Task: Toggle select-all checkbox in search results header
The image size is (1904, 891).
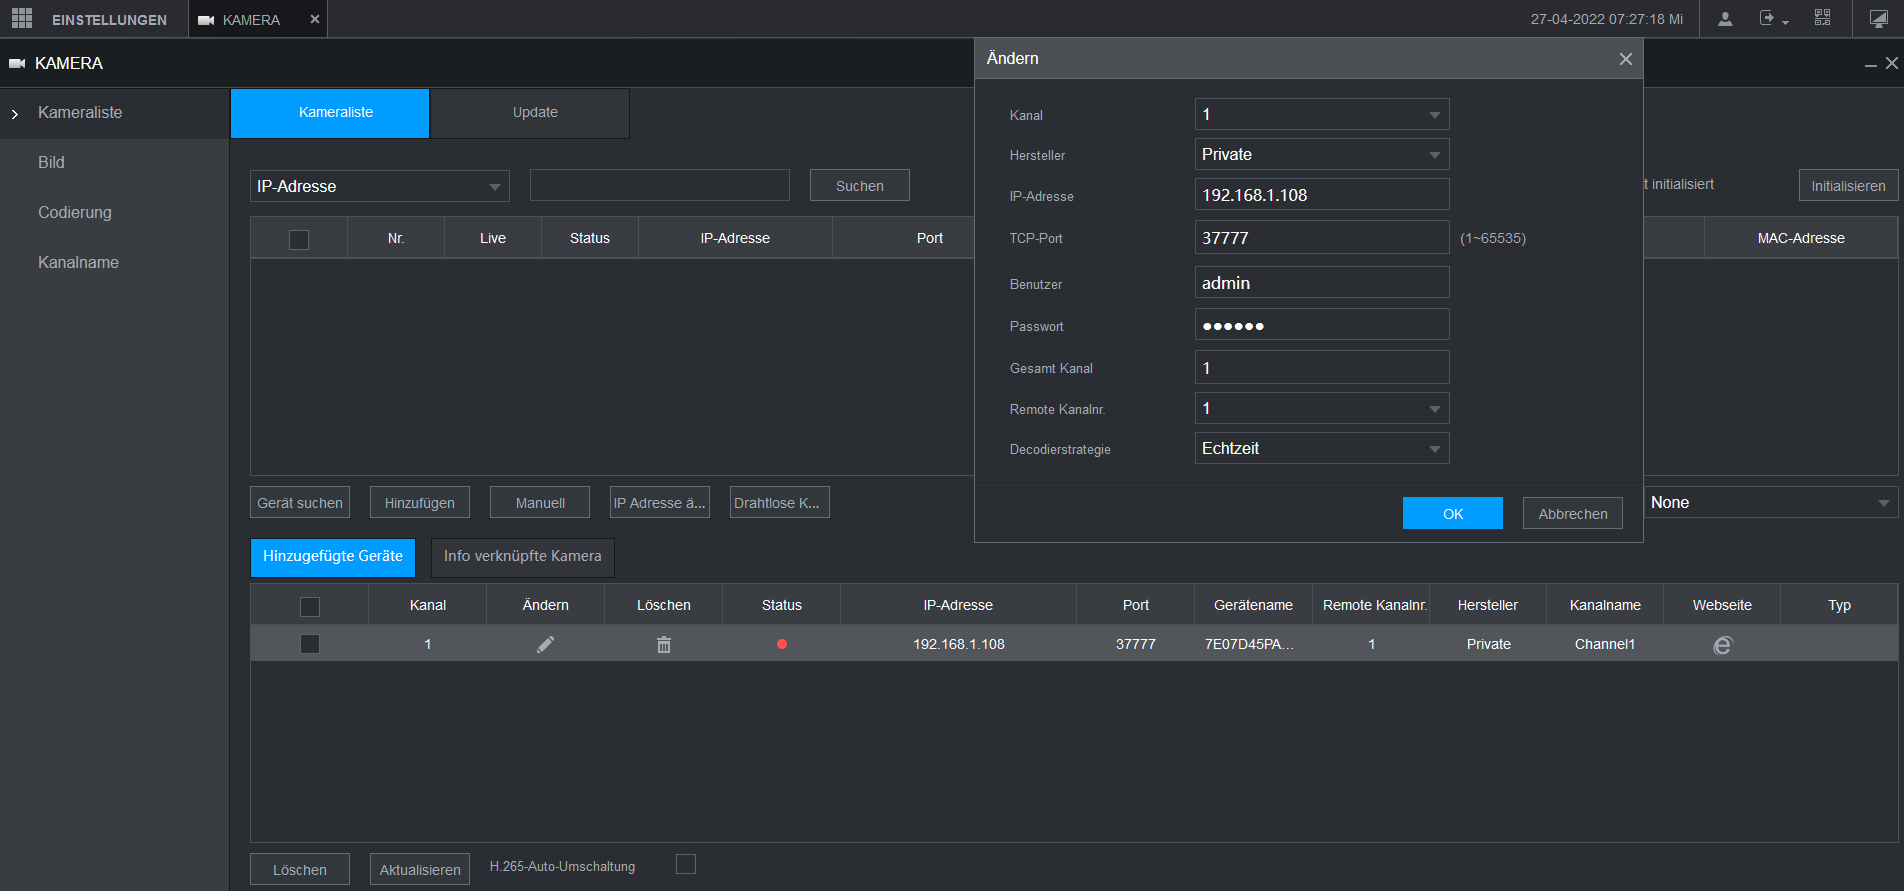Action: tap(298, 239)
